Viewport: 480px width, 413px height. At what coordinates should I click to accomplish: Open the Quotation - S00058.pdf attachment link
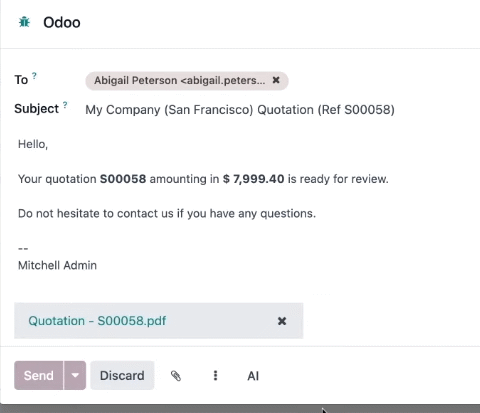(x=97, y=321)
